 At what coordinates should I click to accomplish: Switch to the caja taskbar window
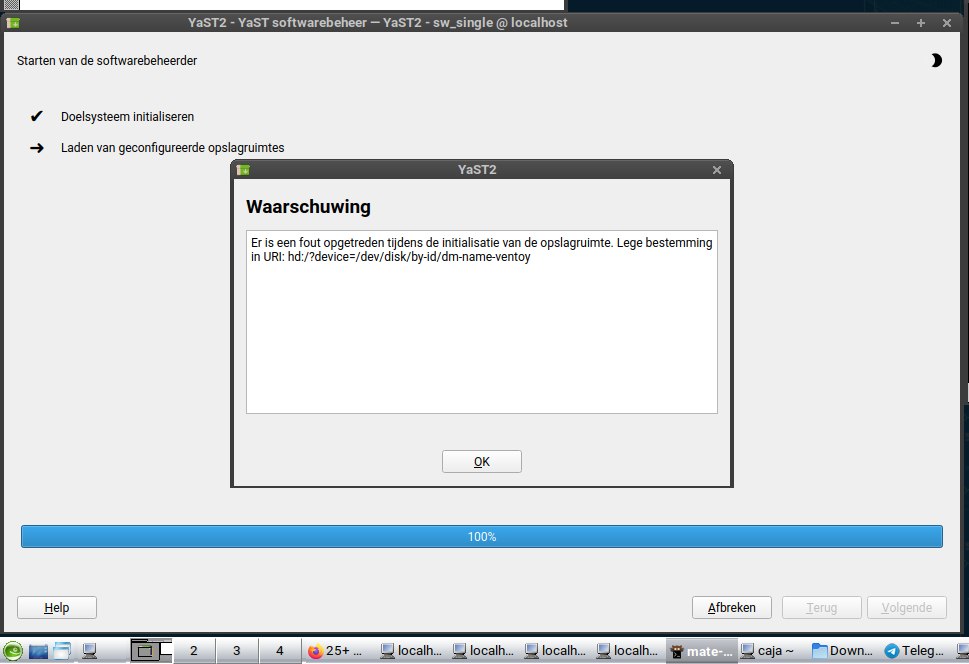[x=770, y=651]
